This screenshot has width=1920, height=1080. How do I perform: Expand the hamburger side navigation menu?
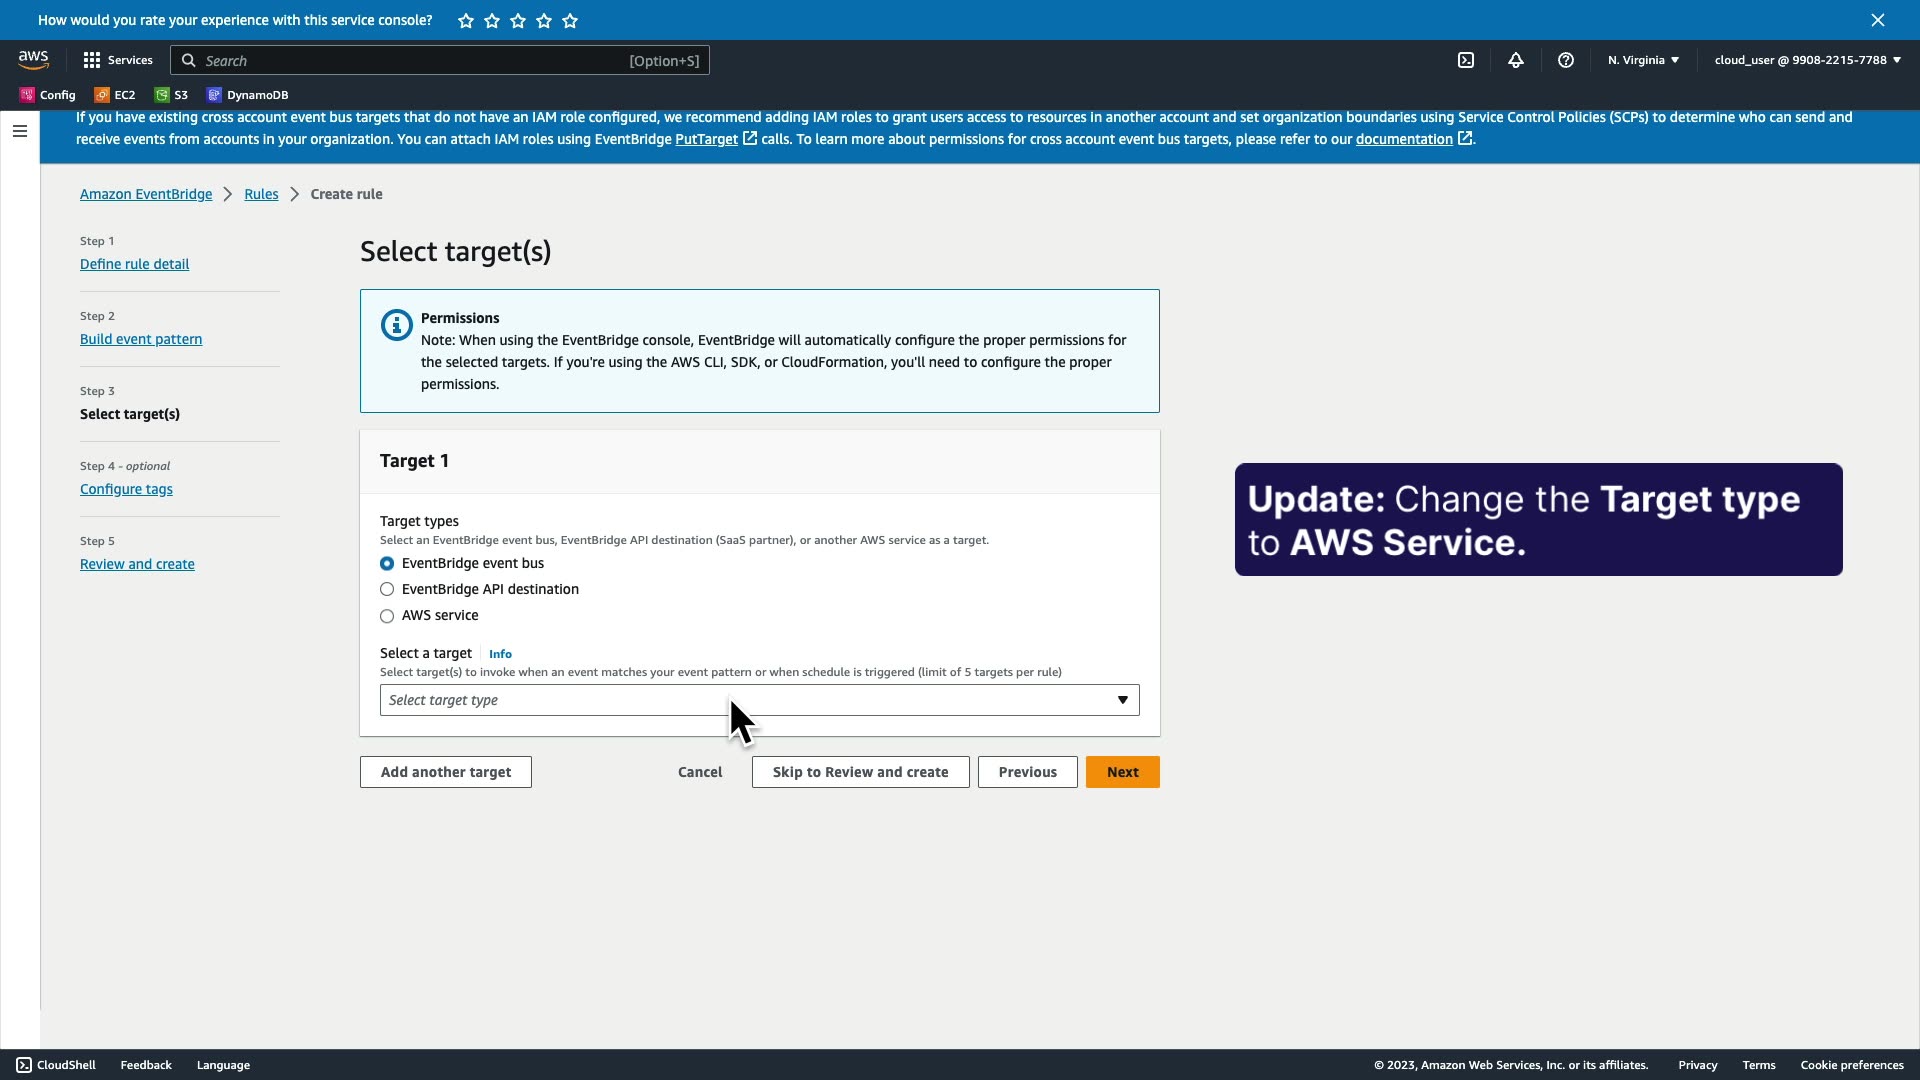pos(19,131)
